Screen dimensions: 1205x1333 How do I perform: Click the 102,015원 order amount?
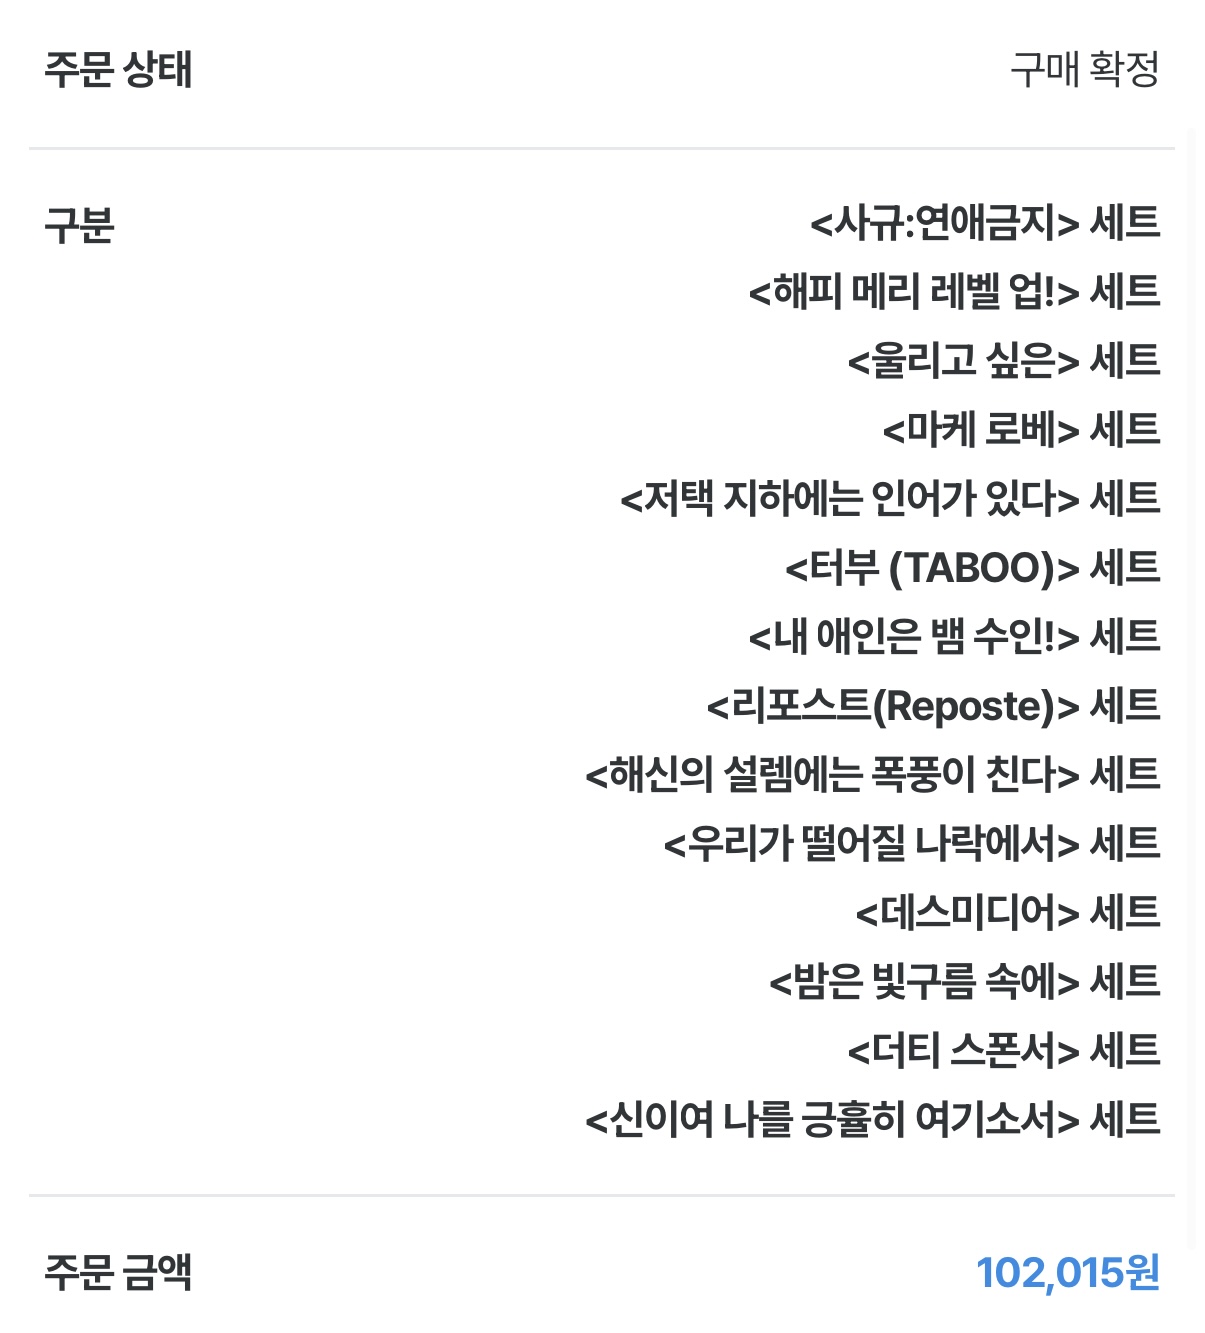(1067, 1273)
